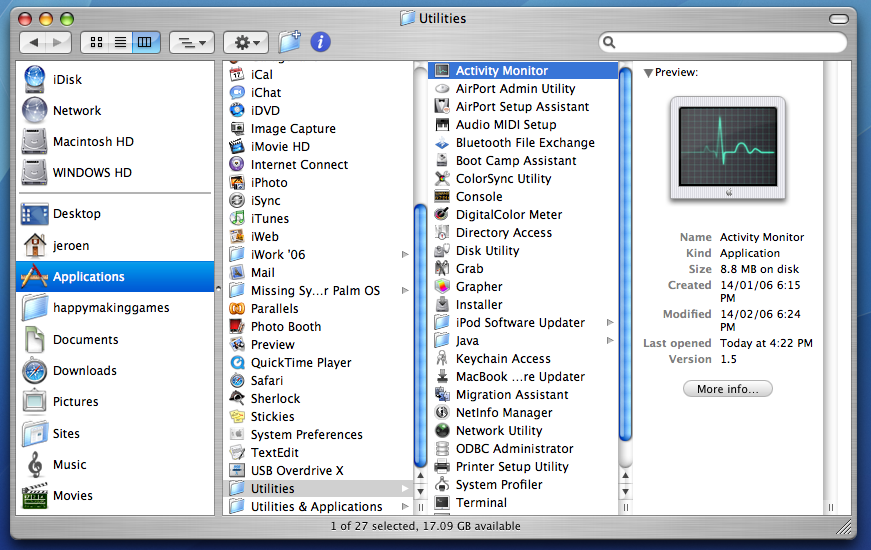871x550 pixels.
Task: Open the jeroen home folder
Action: (115, 246)
